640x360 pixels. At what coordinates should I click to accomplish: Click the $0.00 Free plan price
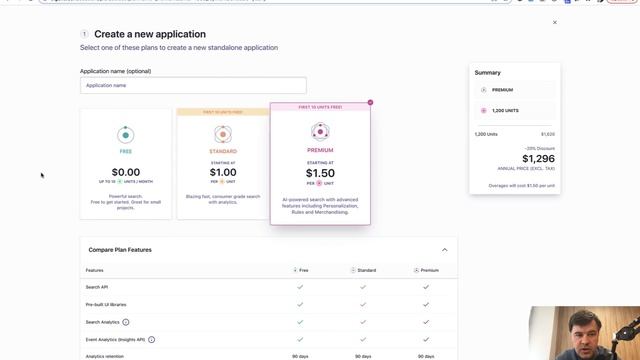tap(126, 172)
